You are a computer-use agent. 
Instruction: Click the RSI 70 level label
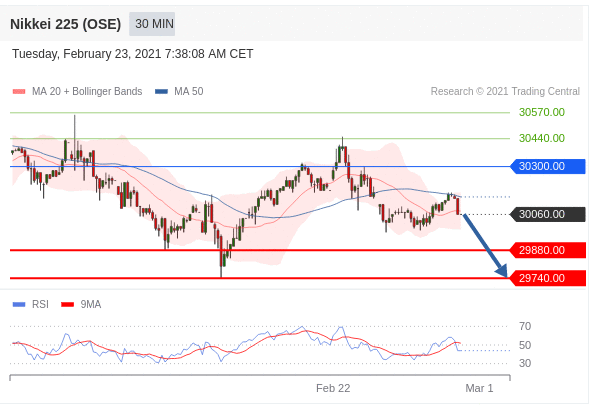click(525, 326)
